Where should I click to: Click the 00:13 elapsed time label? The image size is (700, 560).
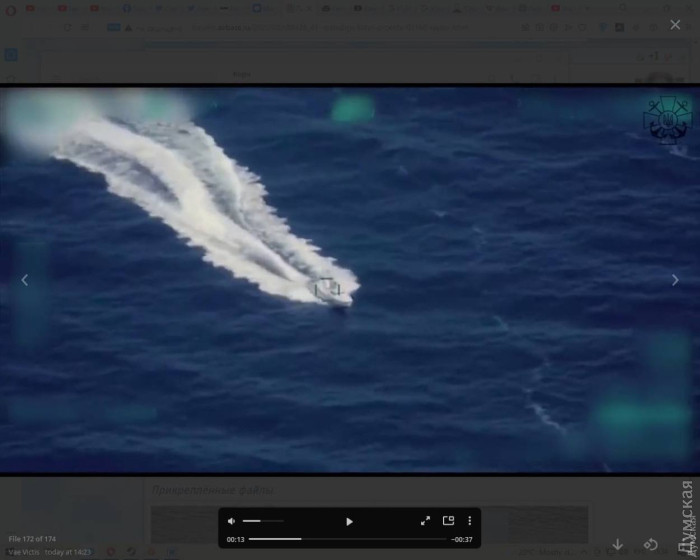(x=236, y=539)
